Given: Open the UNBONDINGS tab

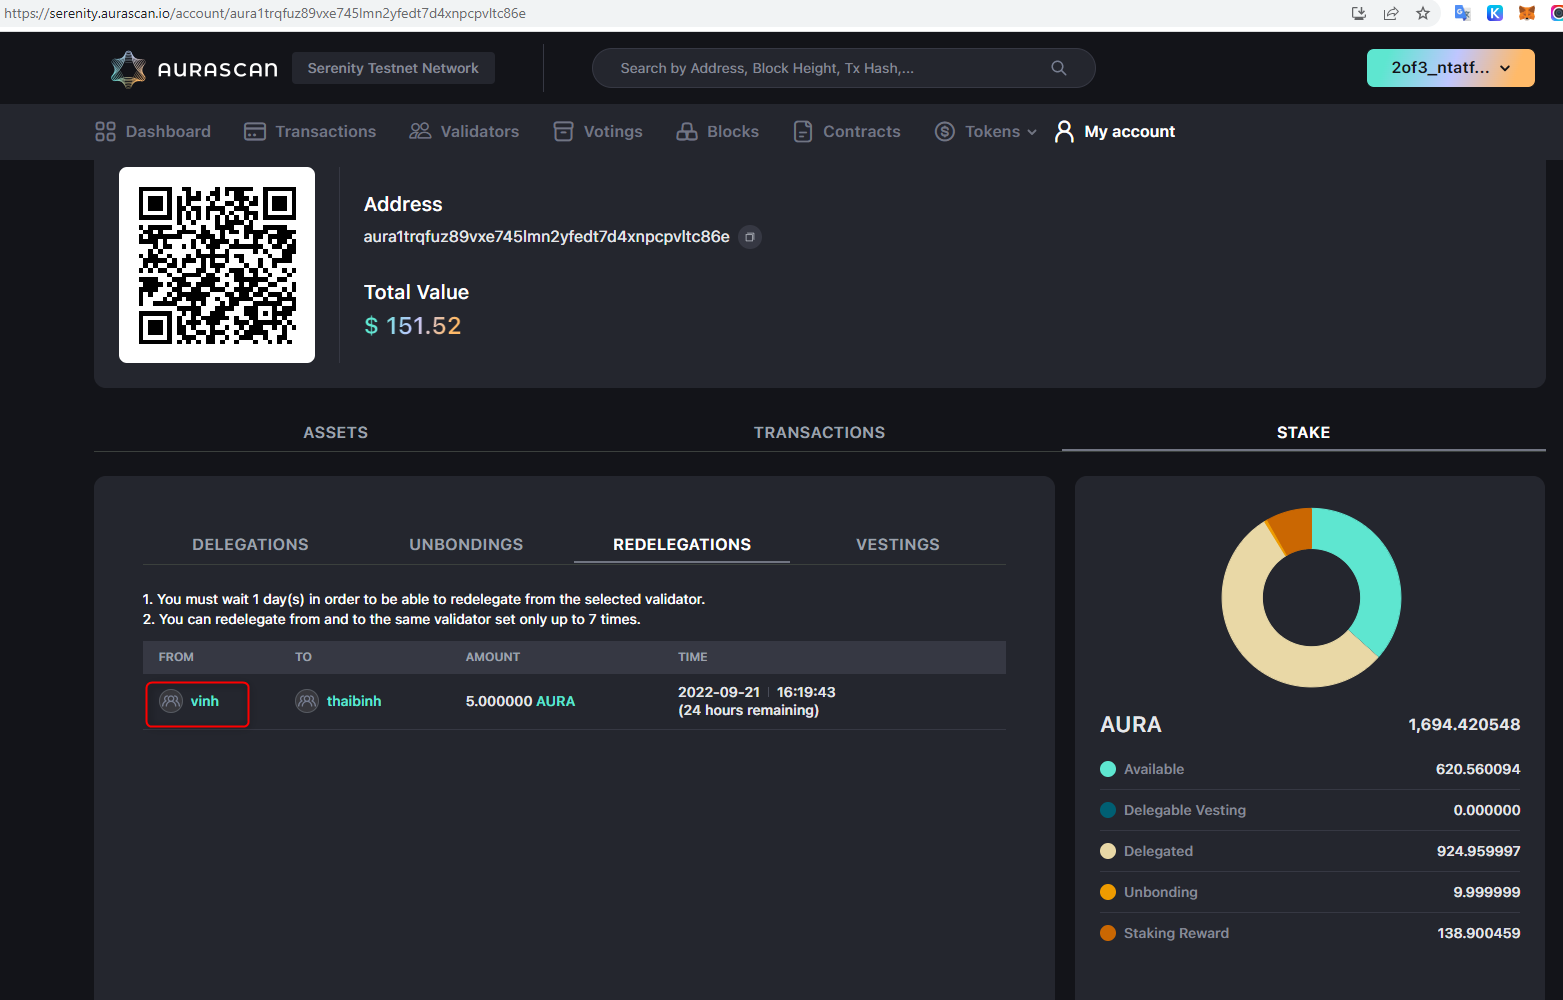Looking at the screenshot, I should tap(466, 544).
